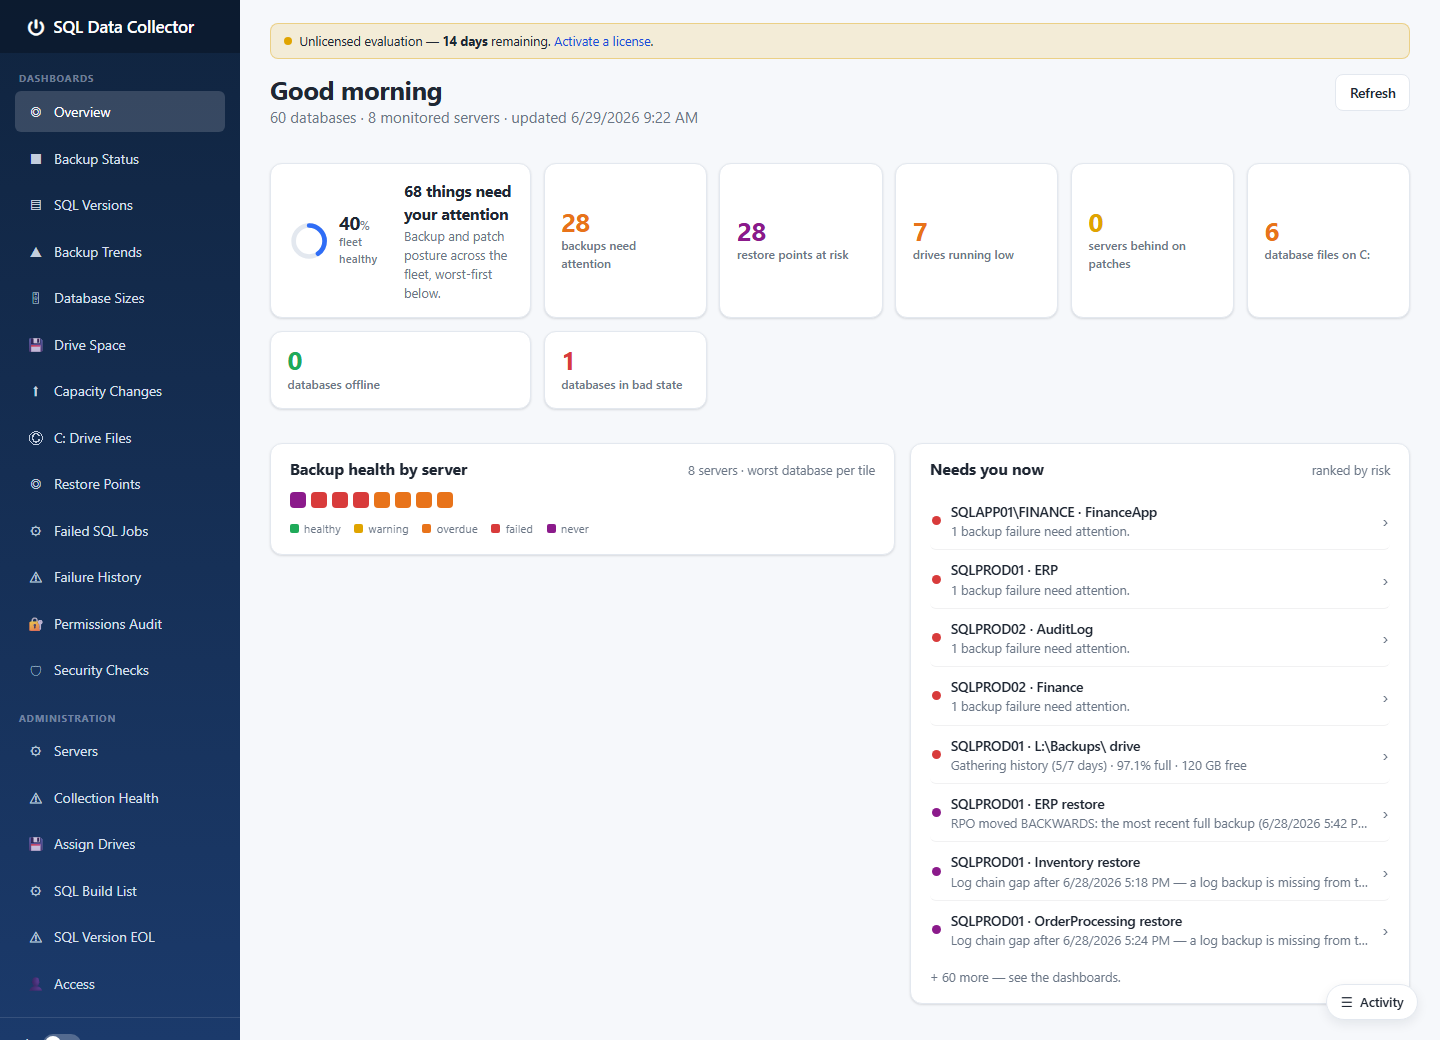This screenshot has height=1040, width=1440.
Task: Click the '1 databases in bad state' card
Action: coord(625,370)
